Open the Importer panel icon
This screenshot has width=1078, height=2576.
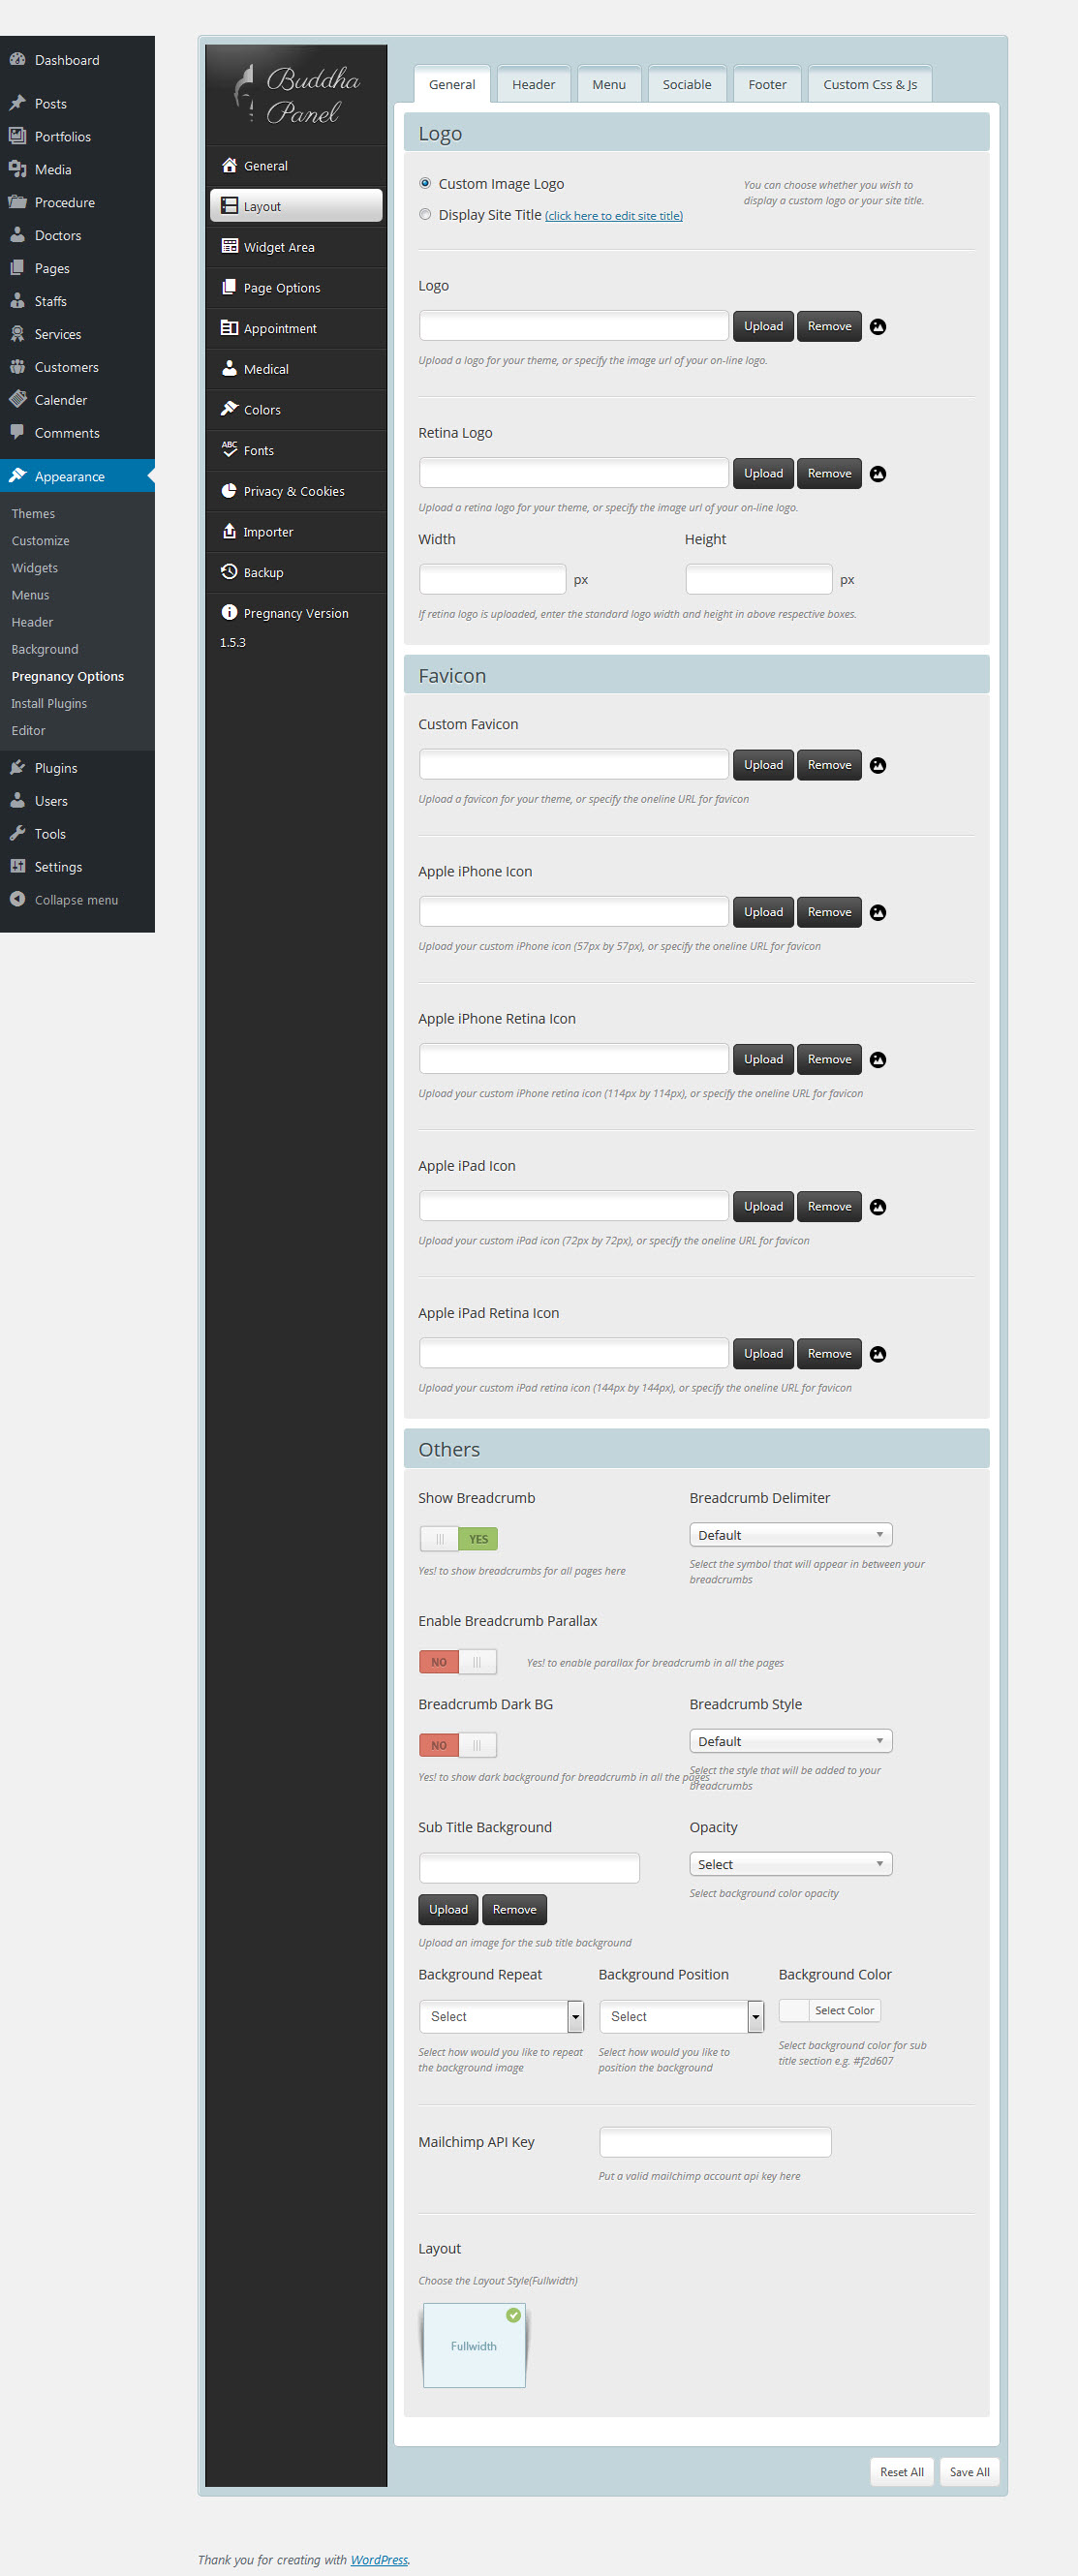coord(229,531)
